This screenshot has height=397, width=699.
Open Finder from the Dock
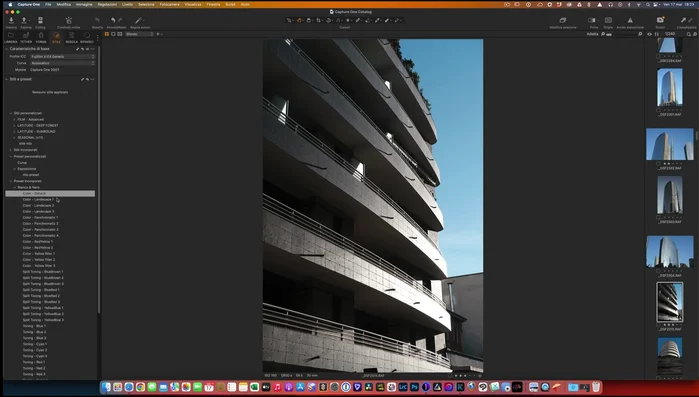[x=106, y=387]
